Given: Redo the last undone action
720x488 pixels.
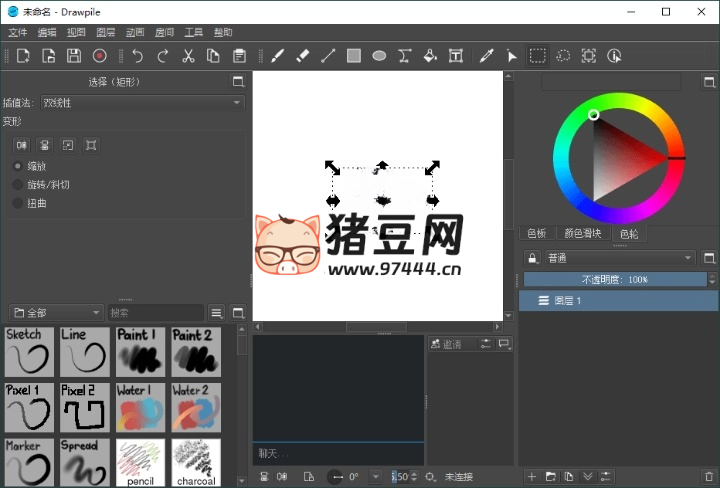Looking at the screenshot, I should 163,56.
